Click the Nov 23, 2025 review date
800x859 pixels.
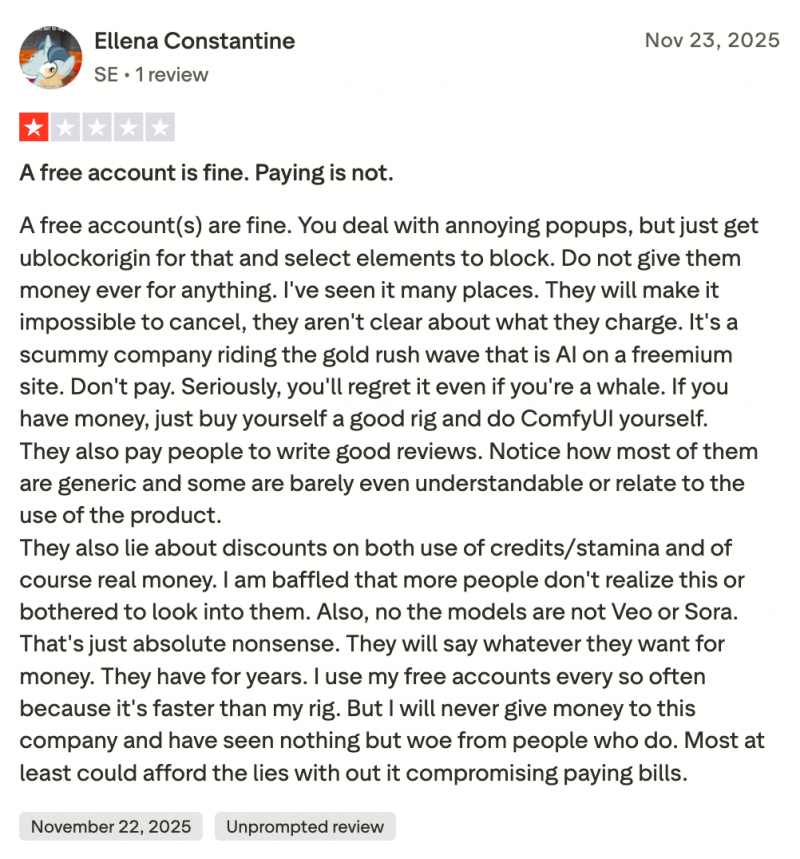tap(711, 40)
